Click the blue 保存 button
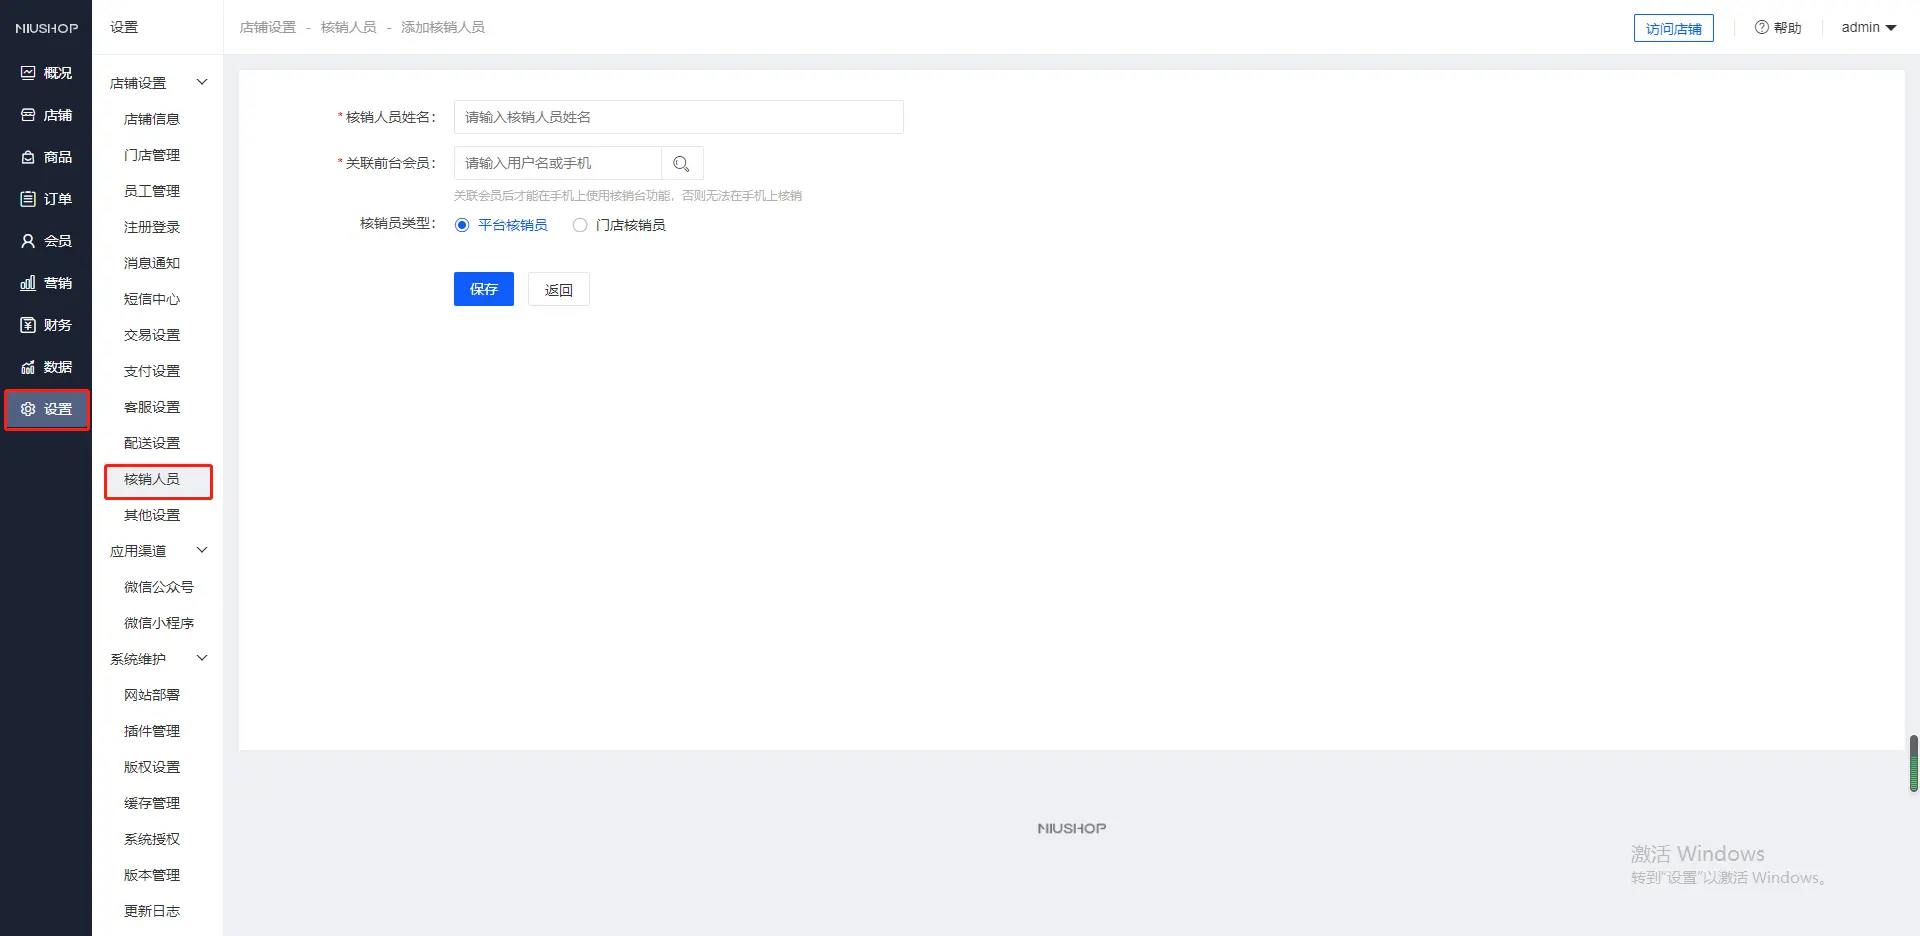This screenshot has width=1920, height=936. 483,289
